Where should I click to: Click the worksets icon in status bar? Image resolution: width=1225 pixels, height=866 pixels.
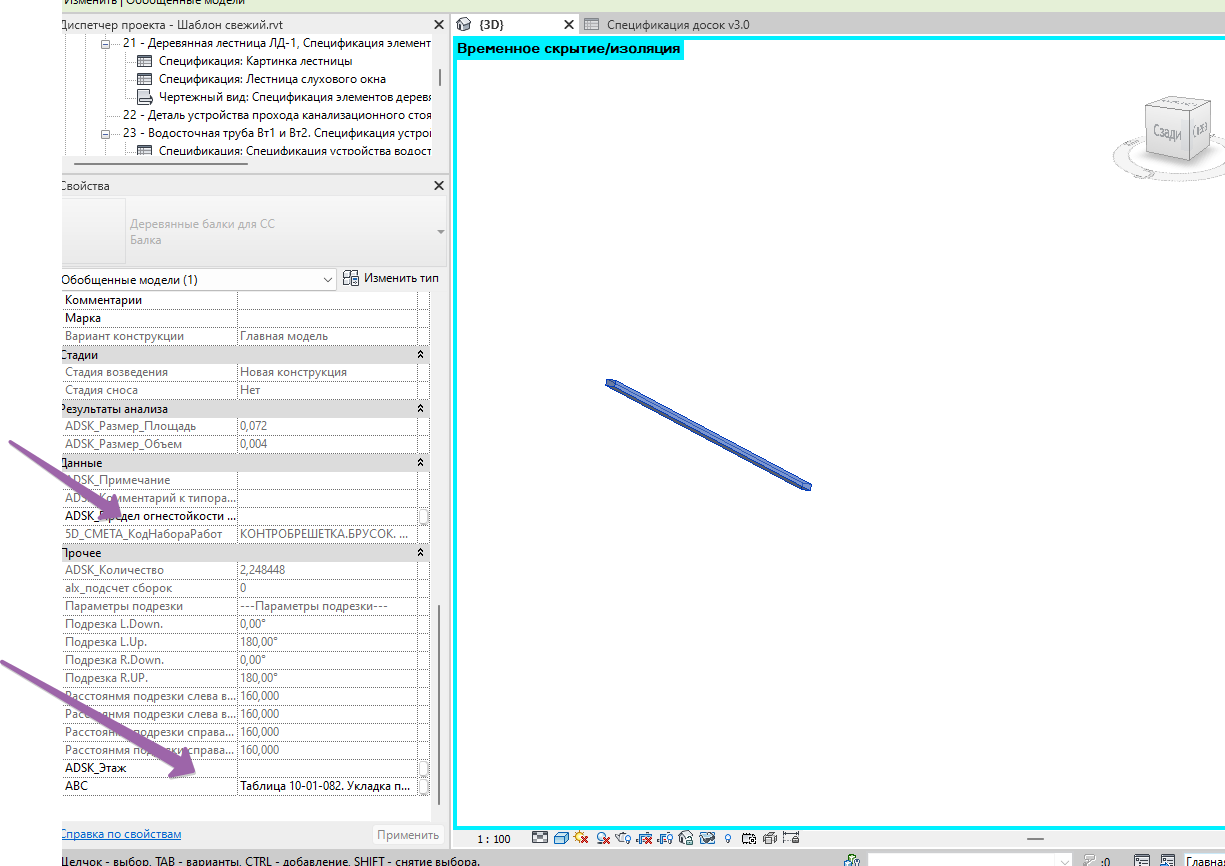click(852, 860)
